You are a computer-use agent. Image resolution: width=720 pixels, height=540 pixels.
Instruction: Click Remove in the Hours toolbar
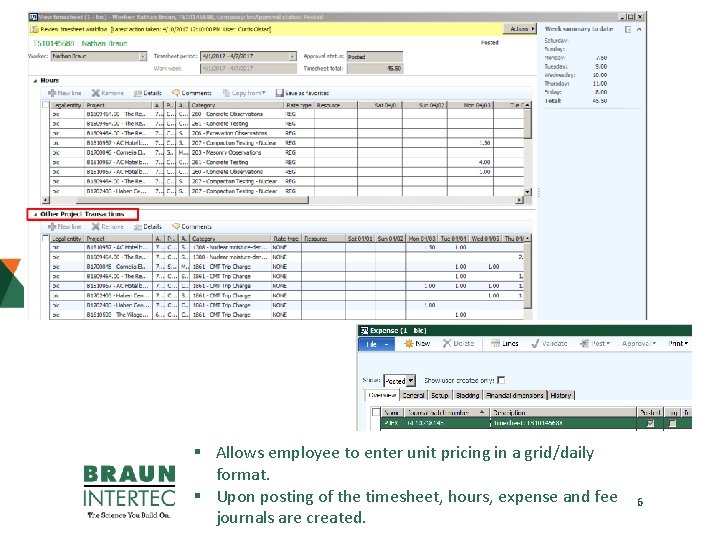(108, 93)
